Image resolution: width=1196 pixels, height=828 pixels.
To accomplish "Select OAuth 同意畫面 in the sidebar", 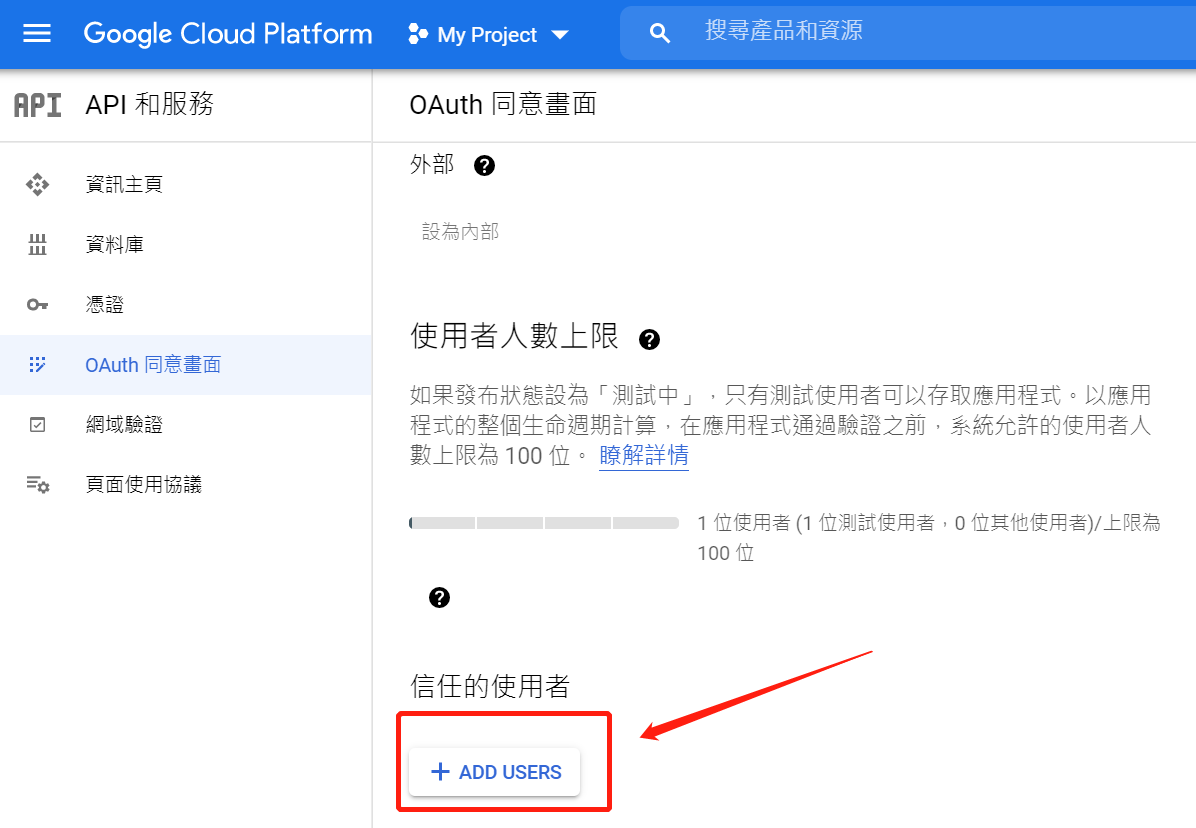I will [186, 364].
